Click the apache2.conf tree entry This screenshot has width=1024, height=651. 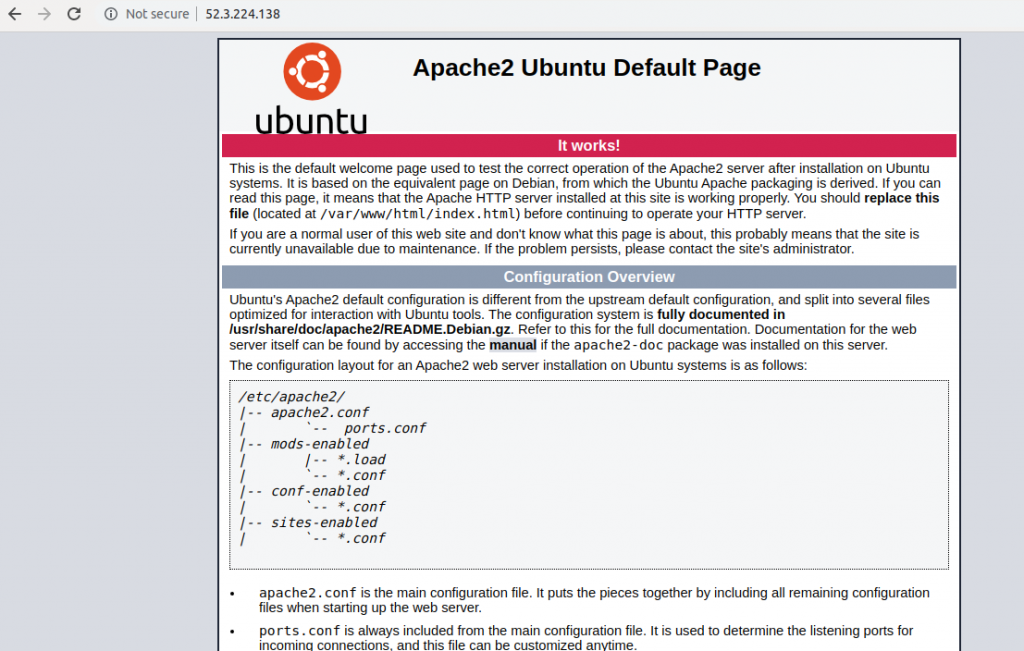pos(320,413)
